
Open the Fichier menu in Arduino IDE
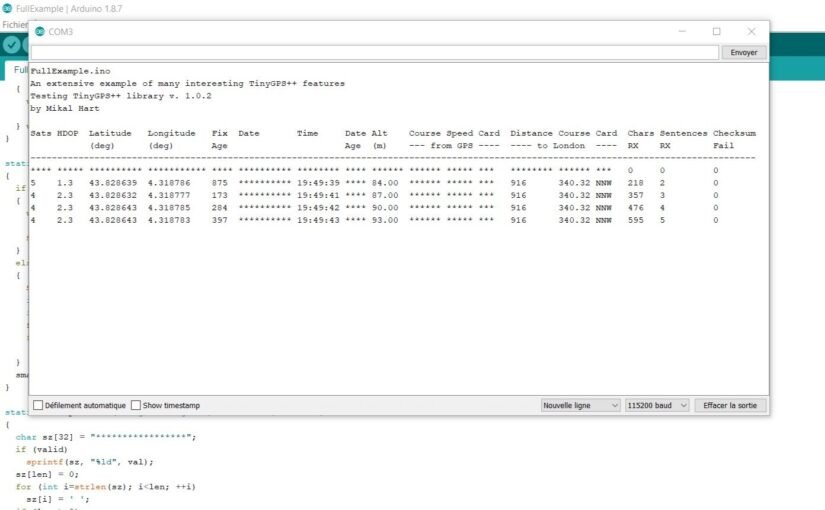pyautogui.click(x=14, y=25)
